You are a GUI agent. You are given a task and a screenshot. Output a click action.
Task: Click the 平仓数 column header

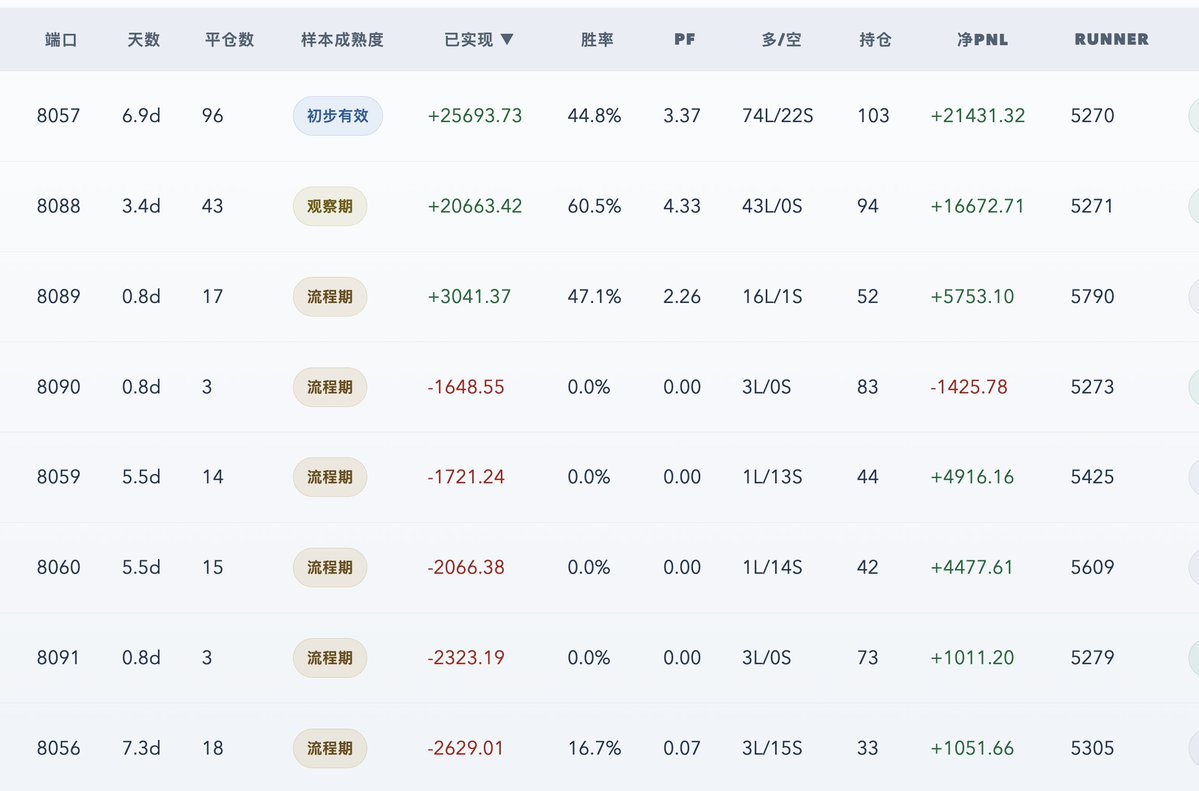[229, 40]
